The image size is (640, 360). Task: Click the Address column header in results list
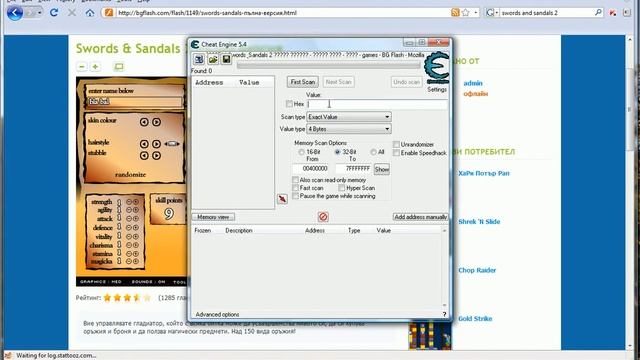209,82
